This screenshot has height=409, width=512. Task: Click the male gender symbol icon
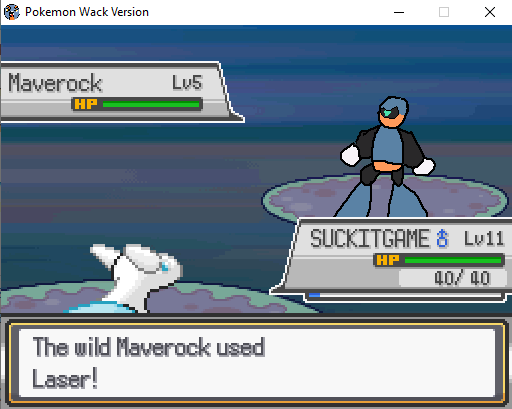[x=442, y=238]
